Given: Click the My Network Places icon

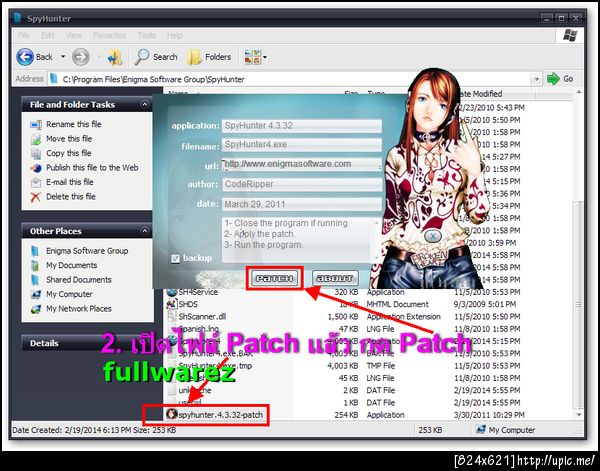Looking at the screenshot, I should (x=36, y=309).
